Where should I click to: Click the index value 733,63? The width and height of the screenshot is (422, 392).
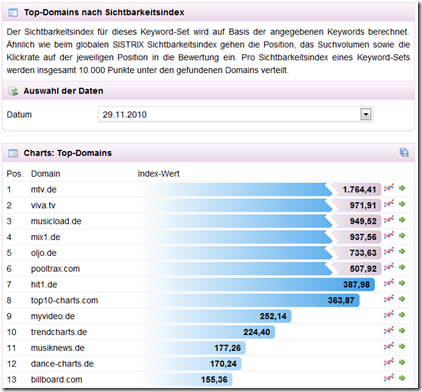pos(363,253)
